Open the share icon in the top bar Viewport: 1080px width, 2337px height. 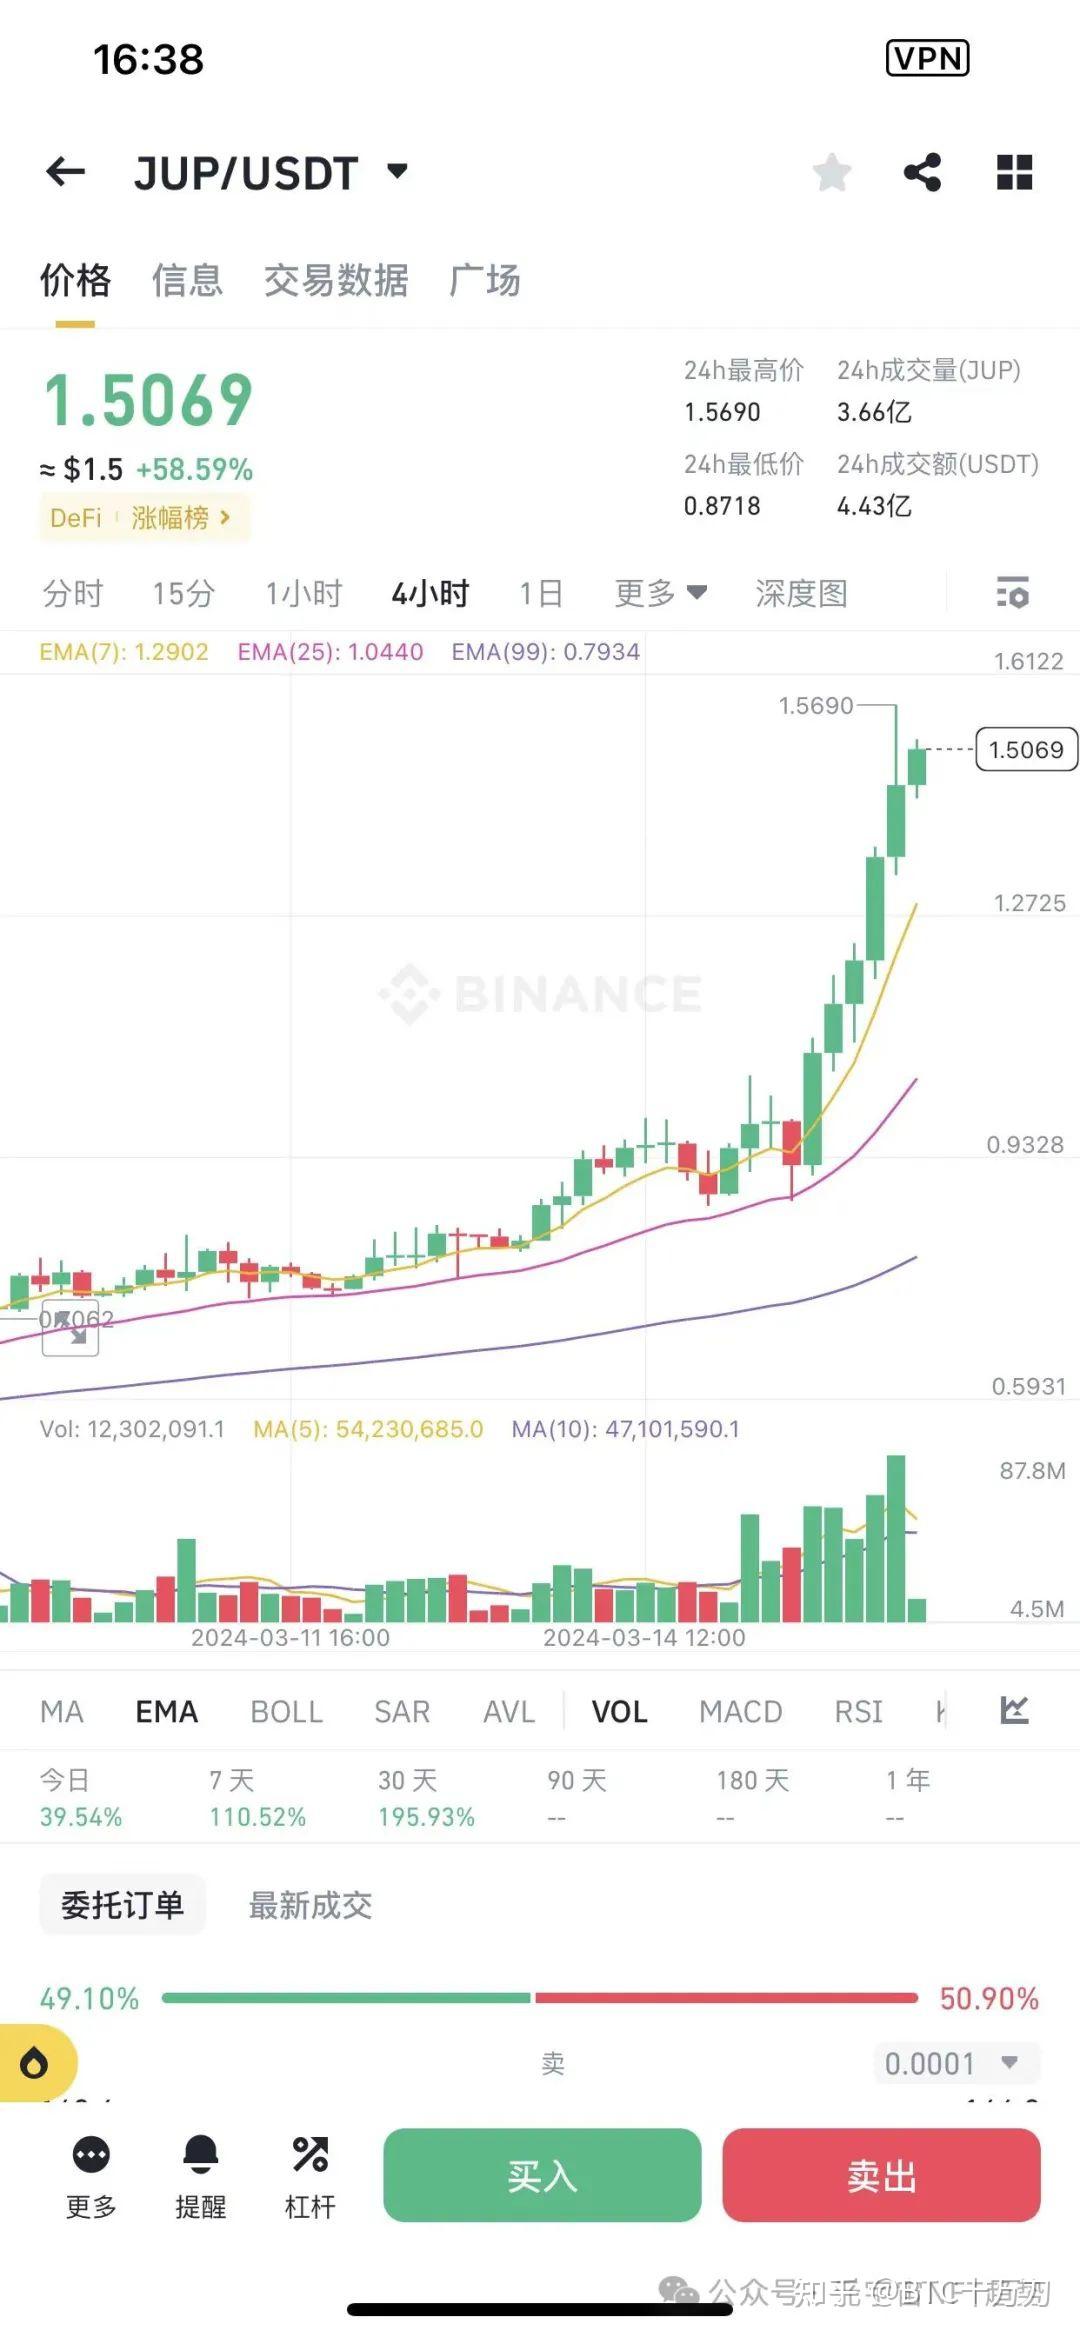pos(923,172)
